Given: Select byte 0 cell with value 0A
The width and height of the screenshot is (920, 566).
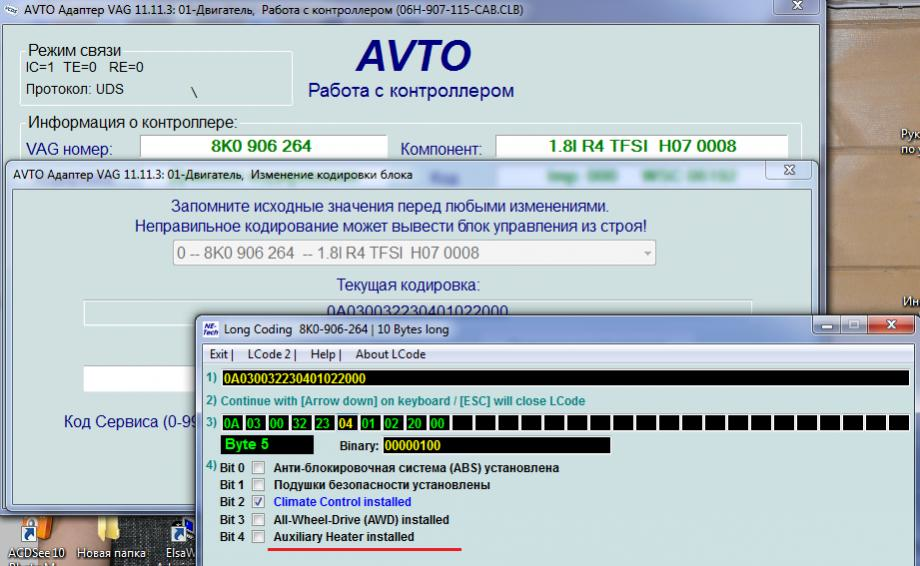Looking at the screenshot, I should [x=231, y=423].
